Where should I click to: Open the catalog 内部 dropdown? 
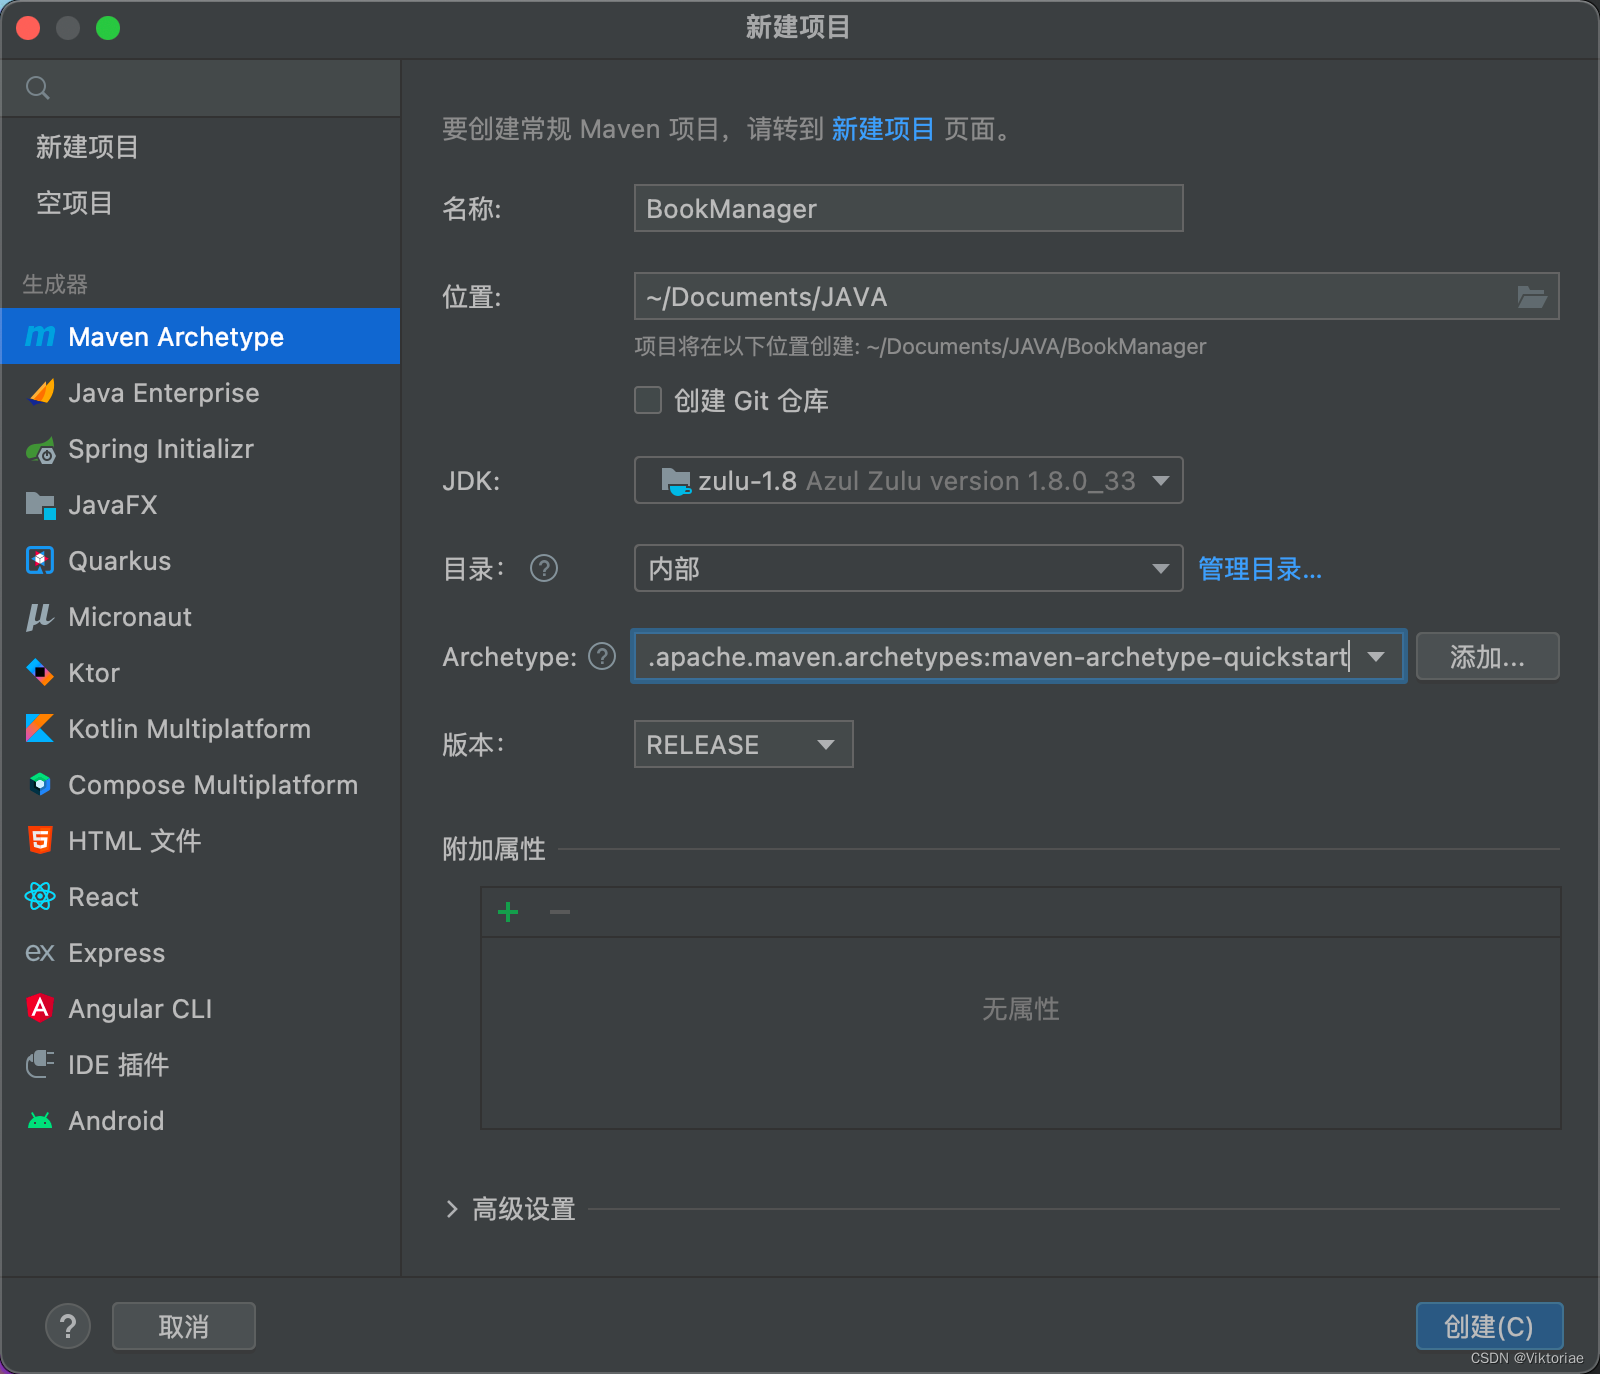909,568
